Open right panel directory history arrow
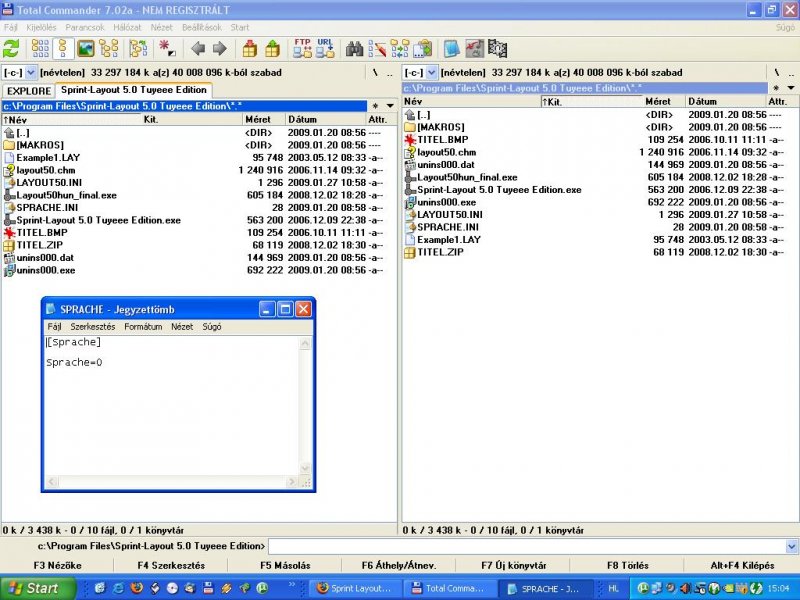The image size is (800, 600). [791, 88]
